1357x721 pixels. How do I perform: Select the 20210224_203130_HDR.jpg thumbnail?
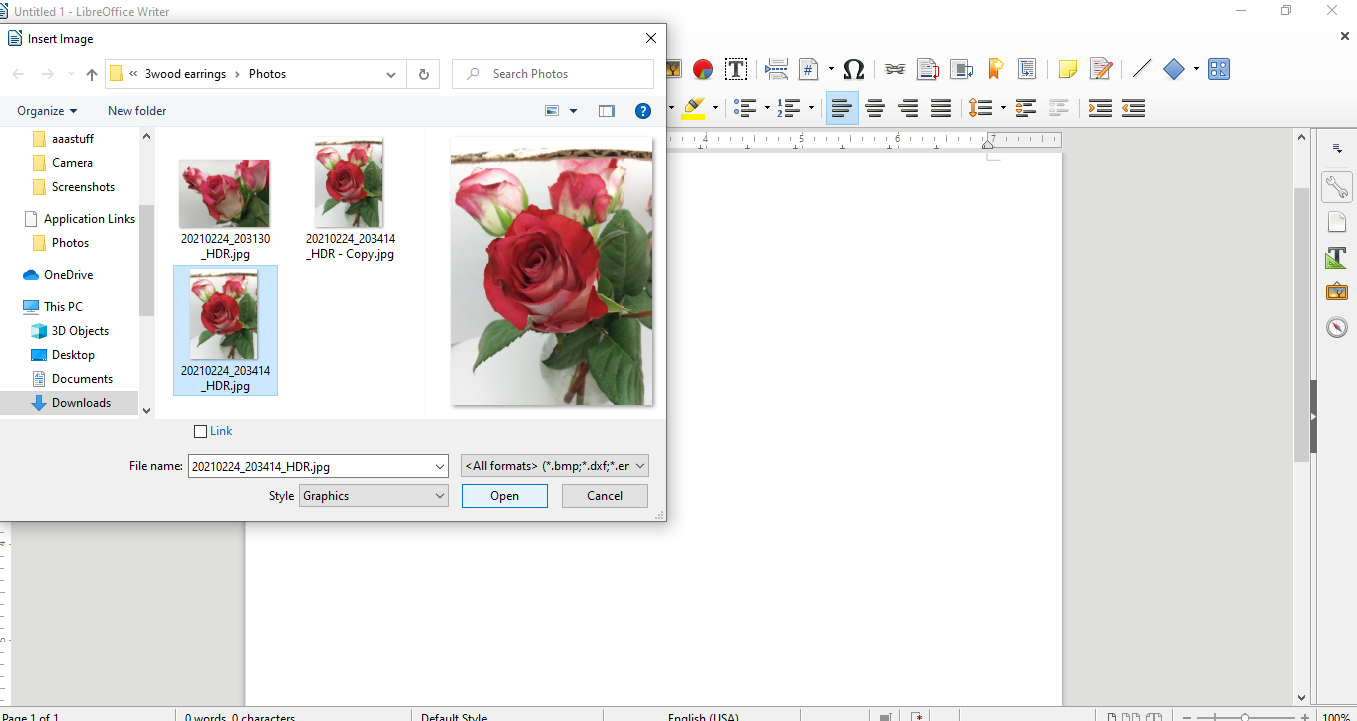click(224, 193)
